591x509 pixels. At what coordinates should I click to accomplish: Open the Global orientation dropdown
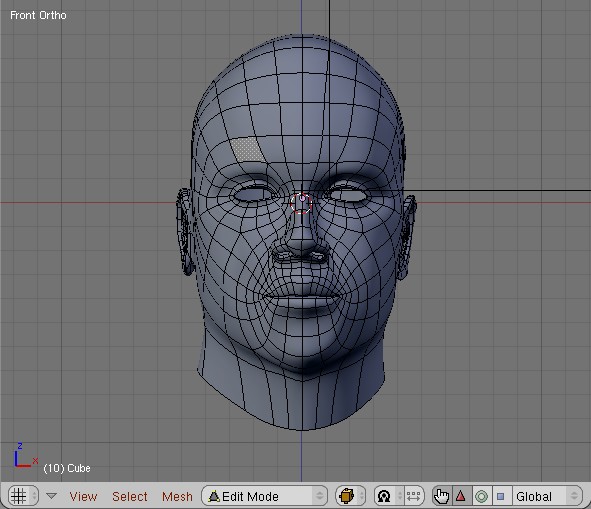coord(547,496)
